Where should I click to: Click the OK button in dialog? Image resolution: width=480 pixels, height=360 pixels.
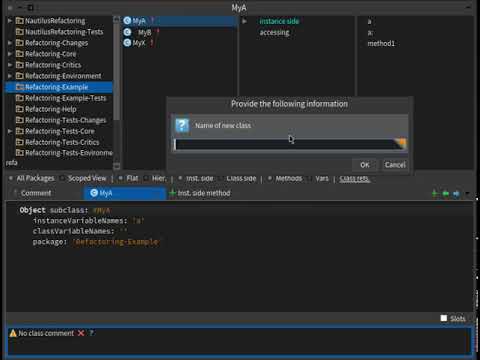tap(365, 165)
